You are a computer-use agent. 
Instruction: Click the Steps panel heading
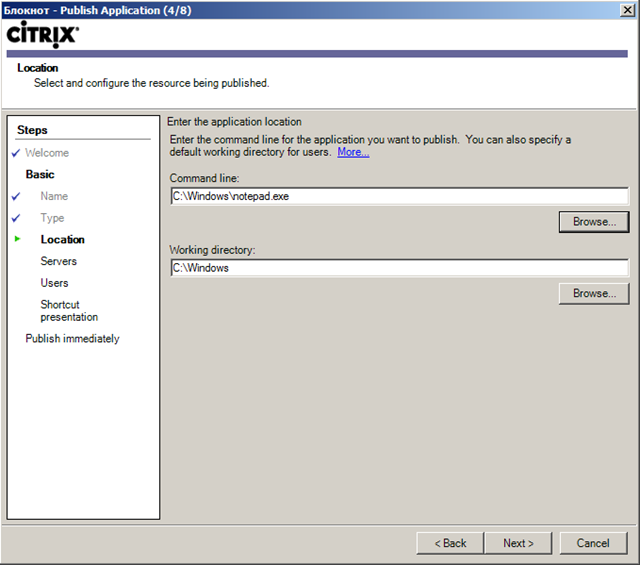pyautogui.click(x=32, y=130)
